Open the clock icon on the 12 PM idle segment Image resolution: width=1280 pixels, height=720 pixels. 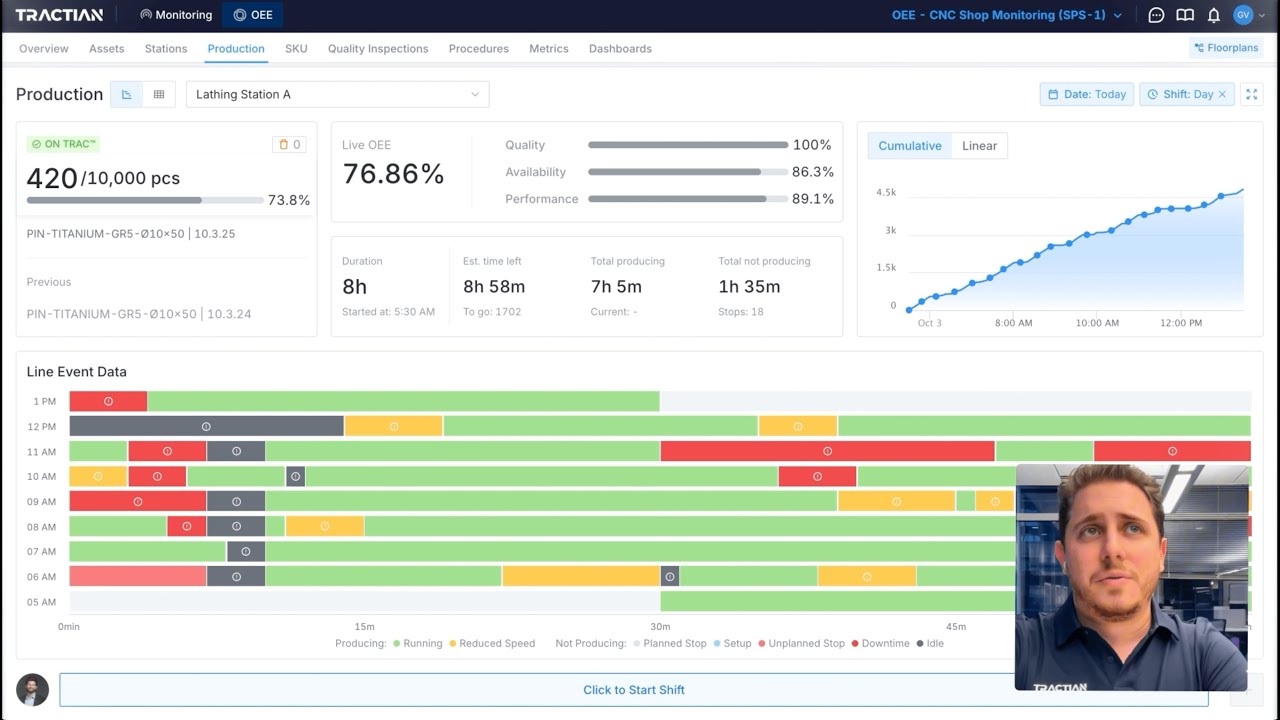tap(206, 426)
